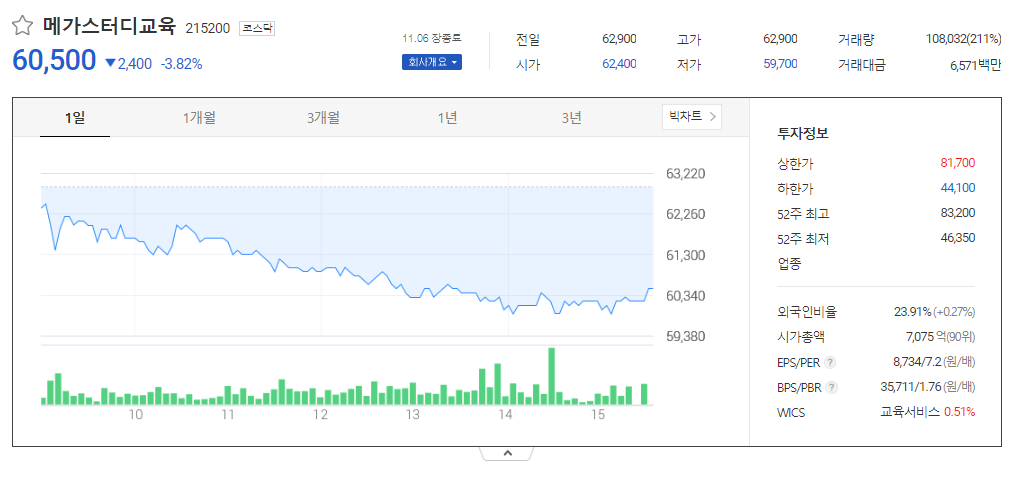Screen dimensions: 1025x485
Task: Click the 시가총액 value 7,075 억
Action: (924, 337)
